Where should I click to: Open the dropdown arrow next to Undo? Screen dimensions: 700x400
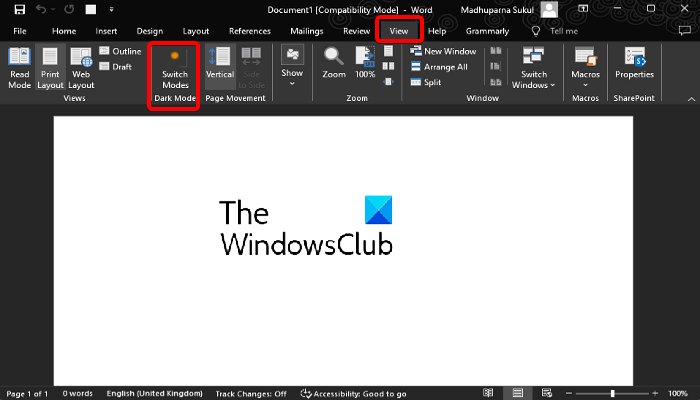click(x=53, y=9)
